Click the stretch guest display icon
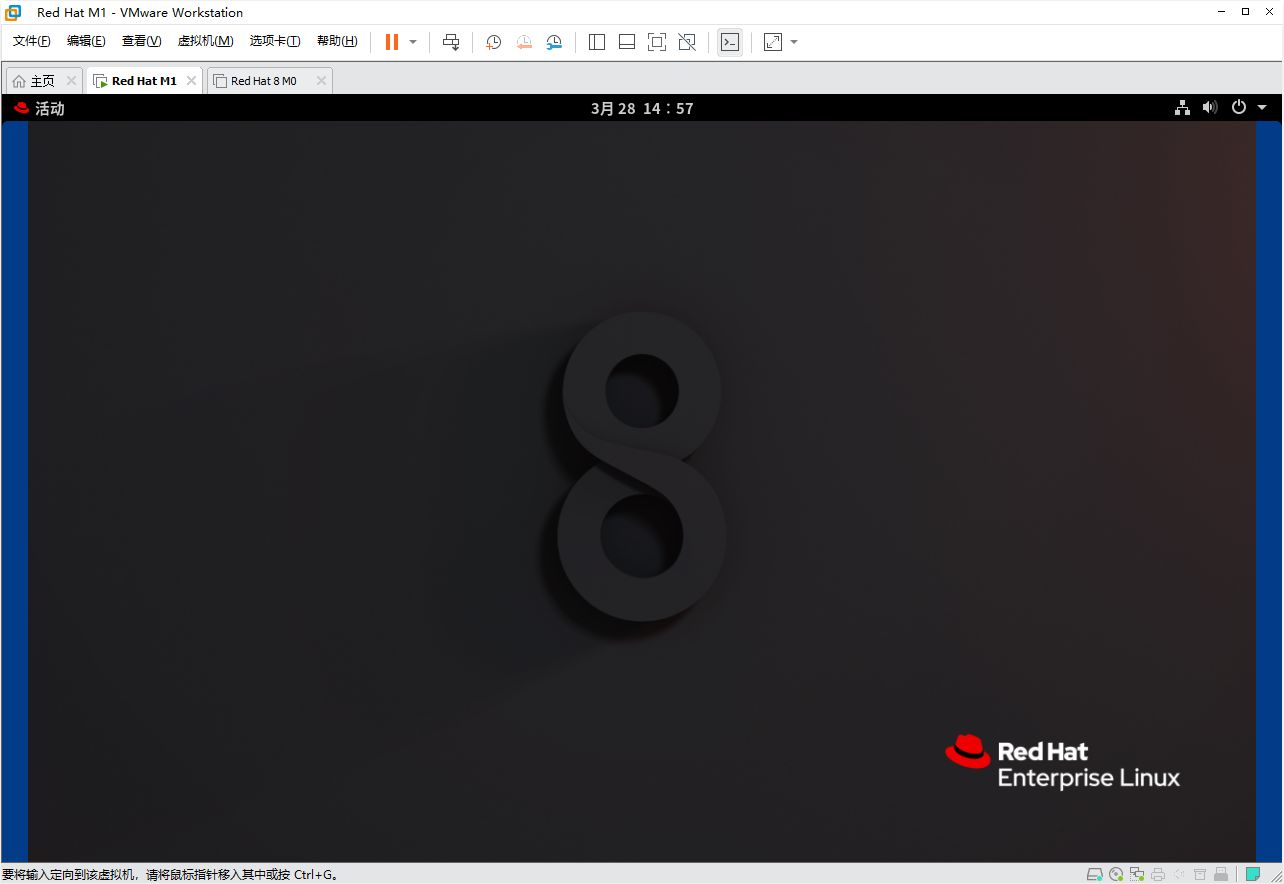Image resolution: width=1284 pixels, height=884 pixels. (x=773, y=42)
